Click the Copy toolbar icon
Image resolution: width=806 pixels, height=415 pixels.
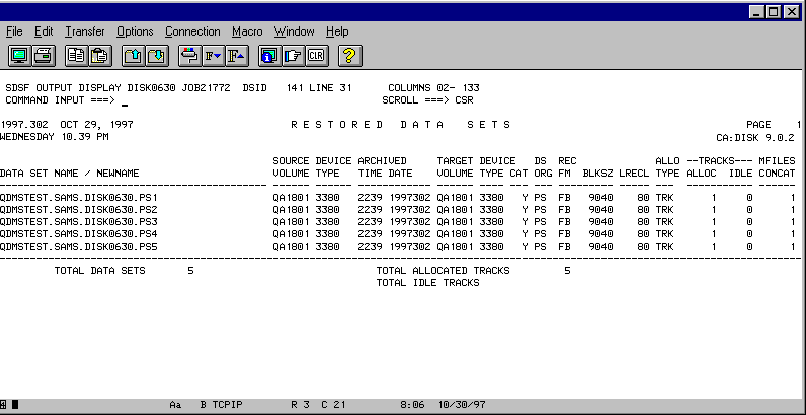[76, 56]
